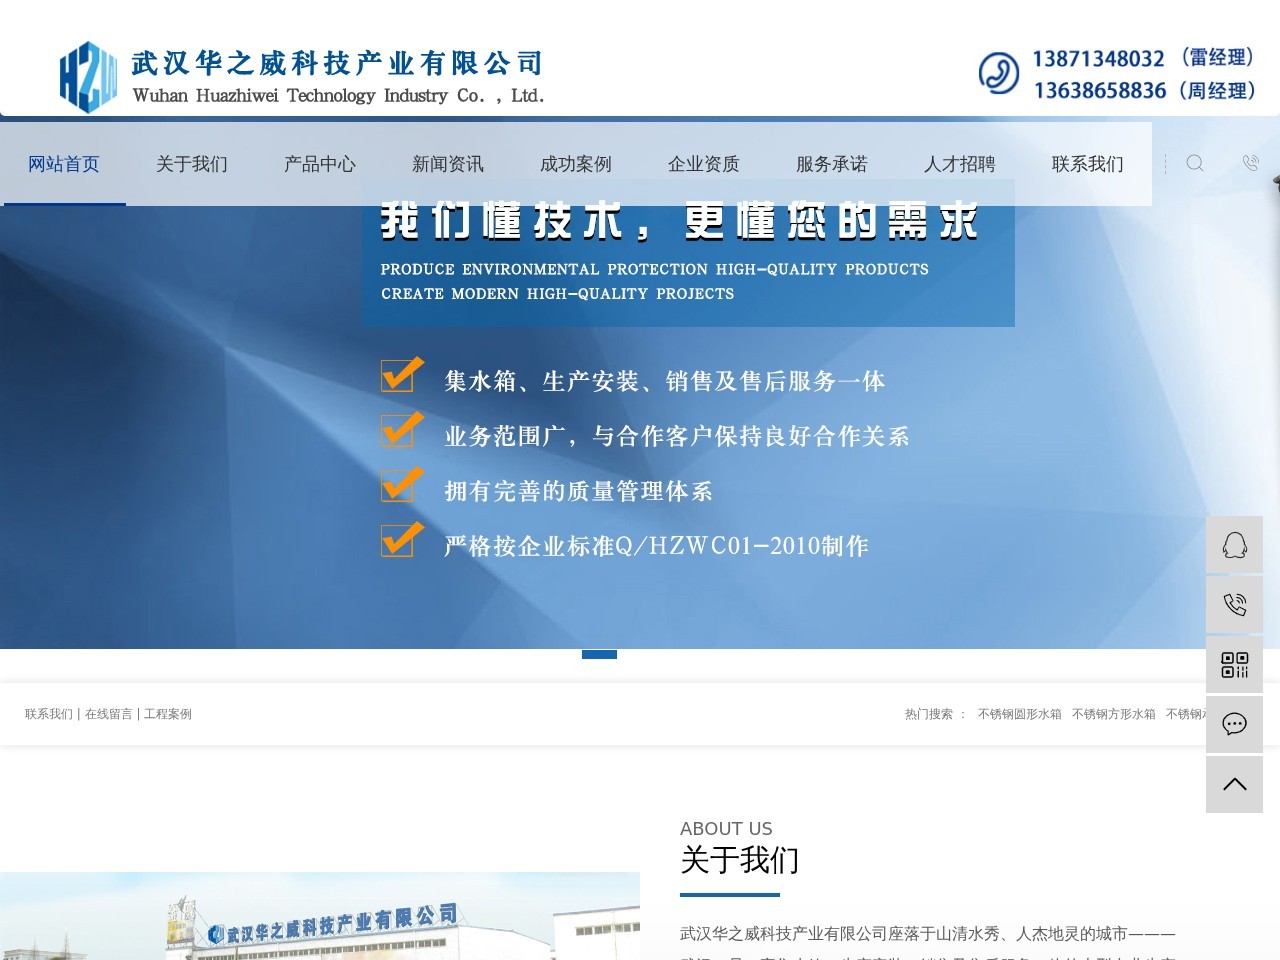The height and width of the screenshot is (960, 1280).
Task: Click the blue banner carousel indicator
Action: click(599, 654)
